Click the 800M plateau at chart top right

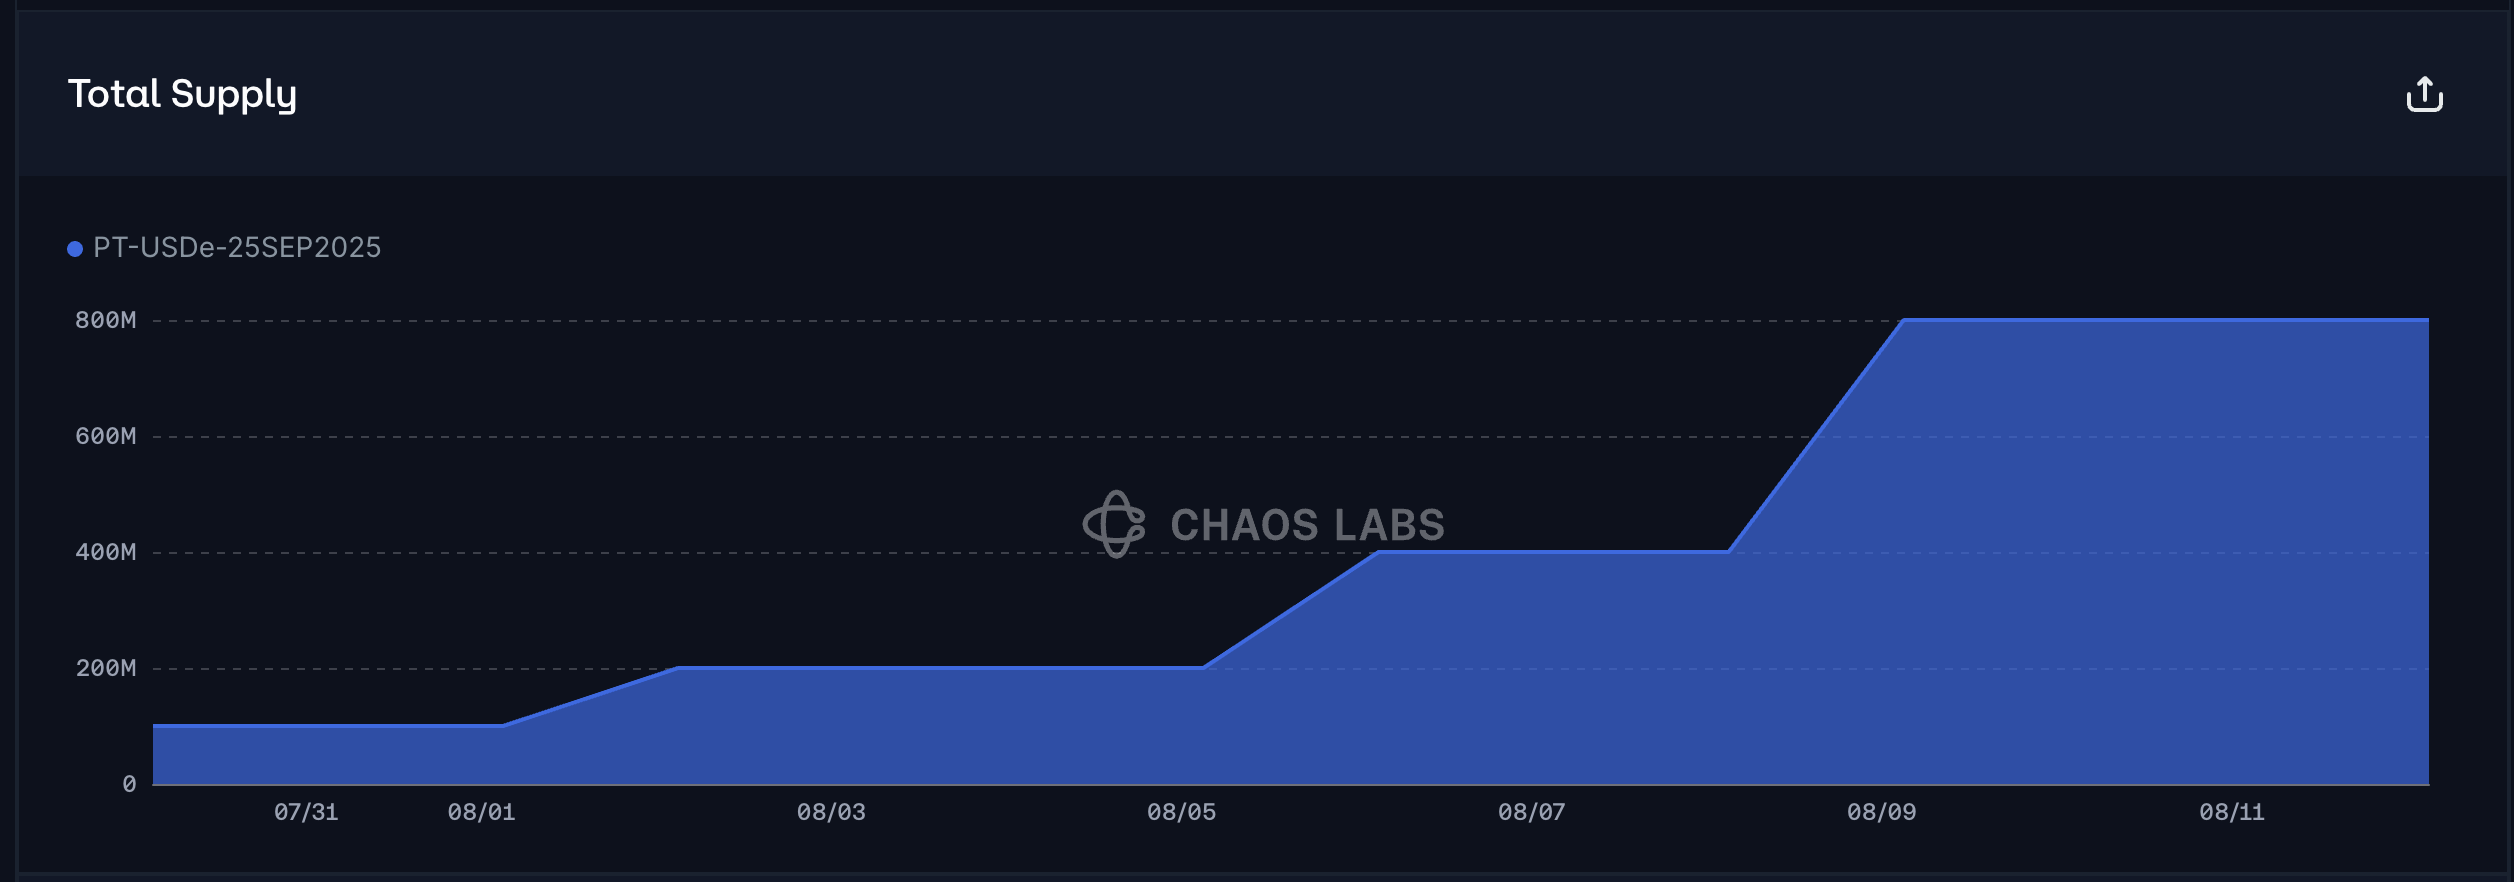pyautogui.click(x=2165, y=320)
